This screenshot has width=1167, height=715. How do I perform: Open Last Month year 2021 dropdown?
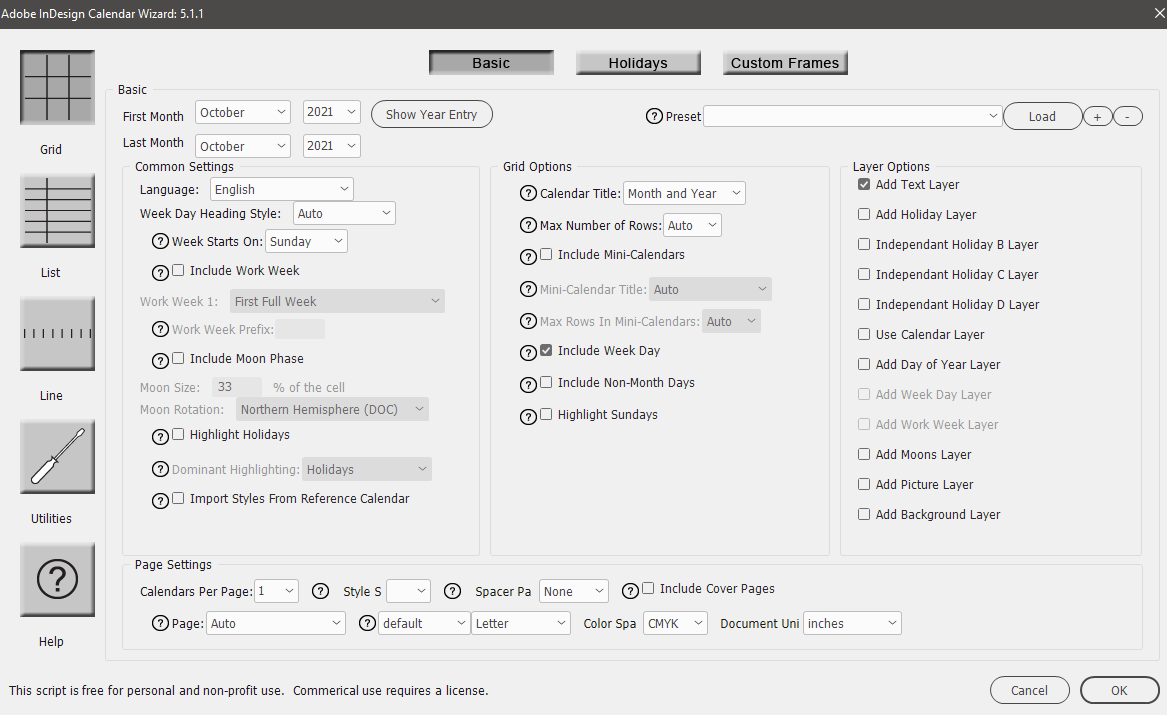coord(332,146)
